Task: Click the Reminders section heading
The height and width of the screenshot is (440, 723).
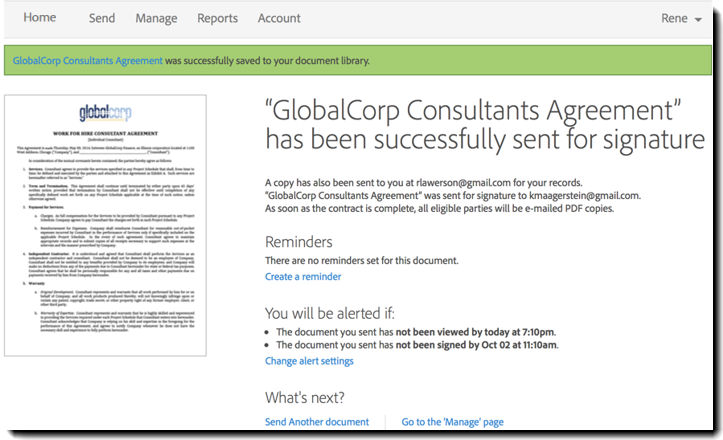Action: coord(299,242)
